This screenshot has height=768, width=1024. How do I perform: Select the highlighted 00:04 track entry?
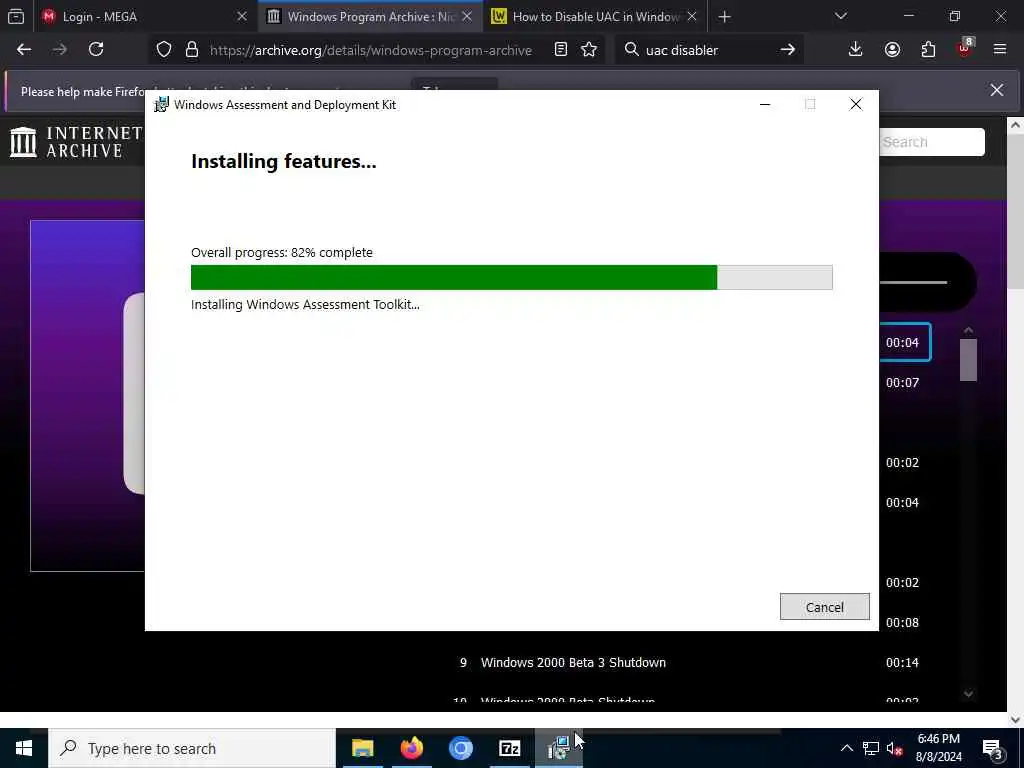904,342
